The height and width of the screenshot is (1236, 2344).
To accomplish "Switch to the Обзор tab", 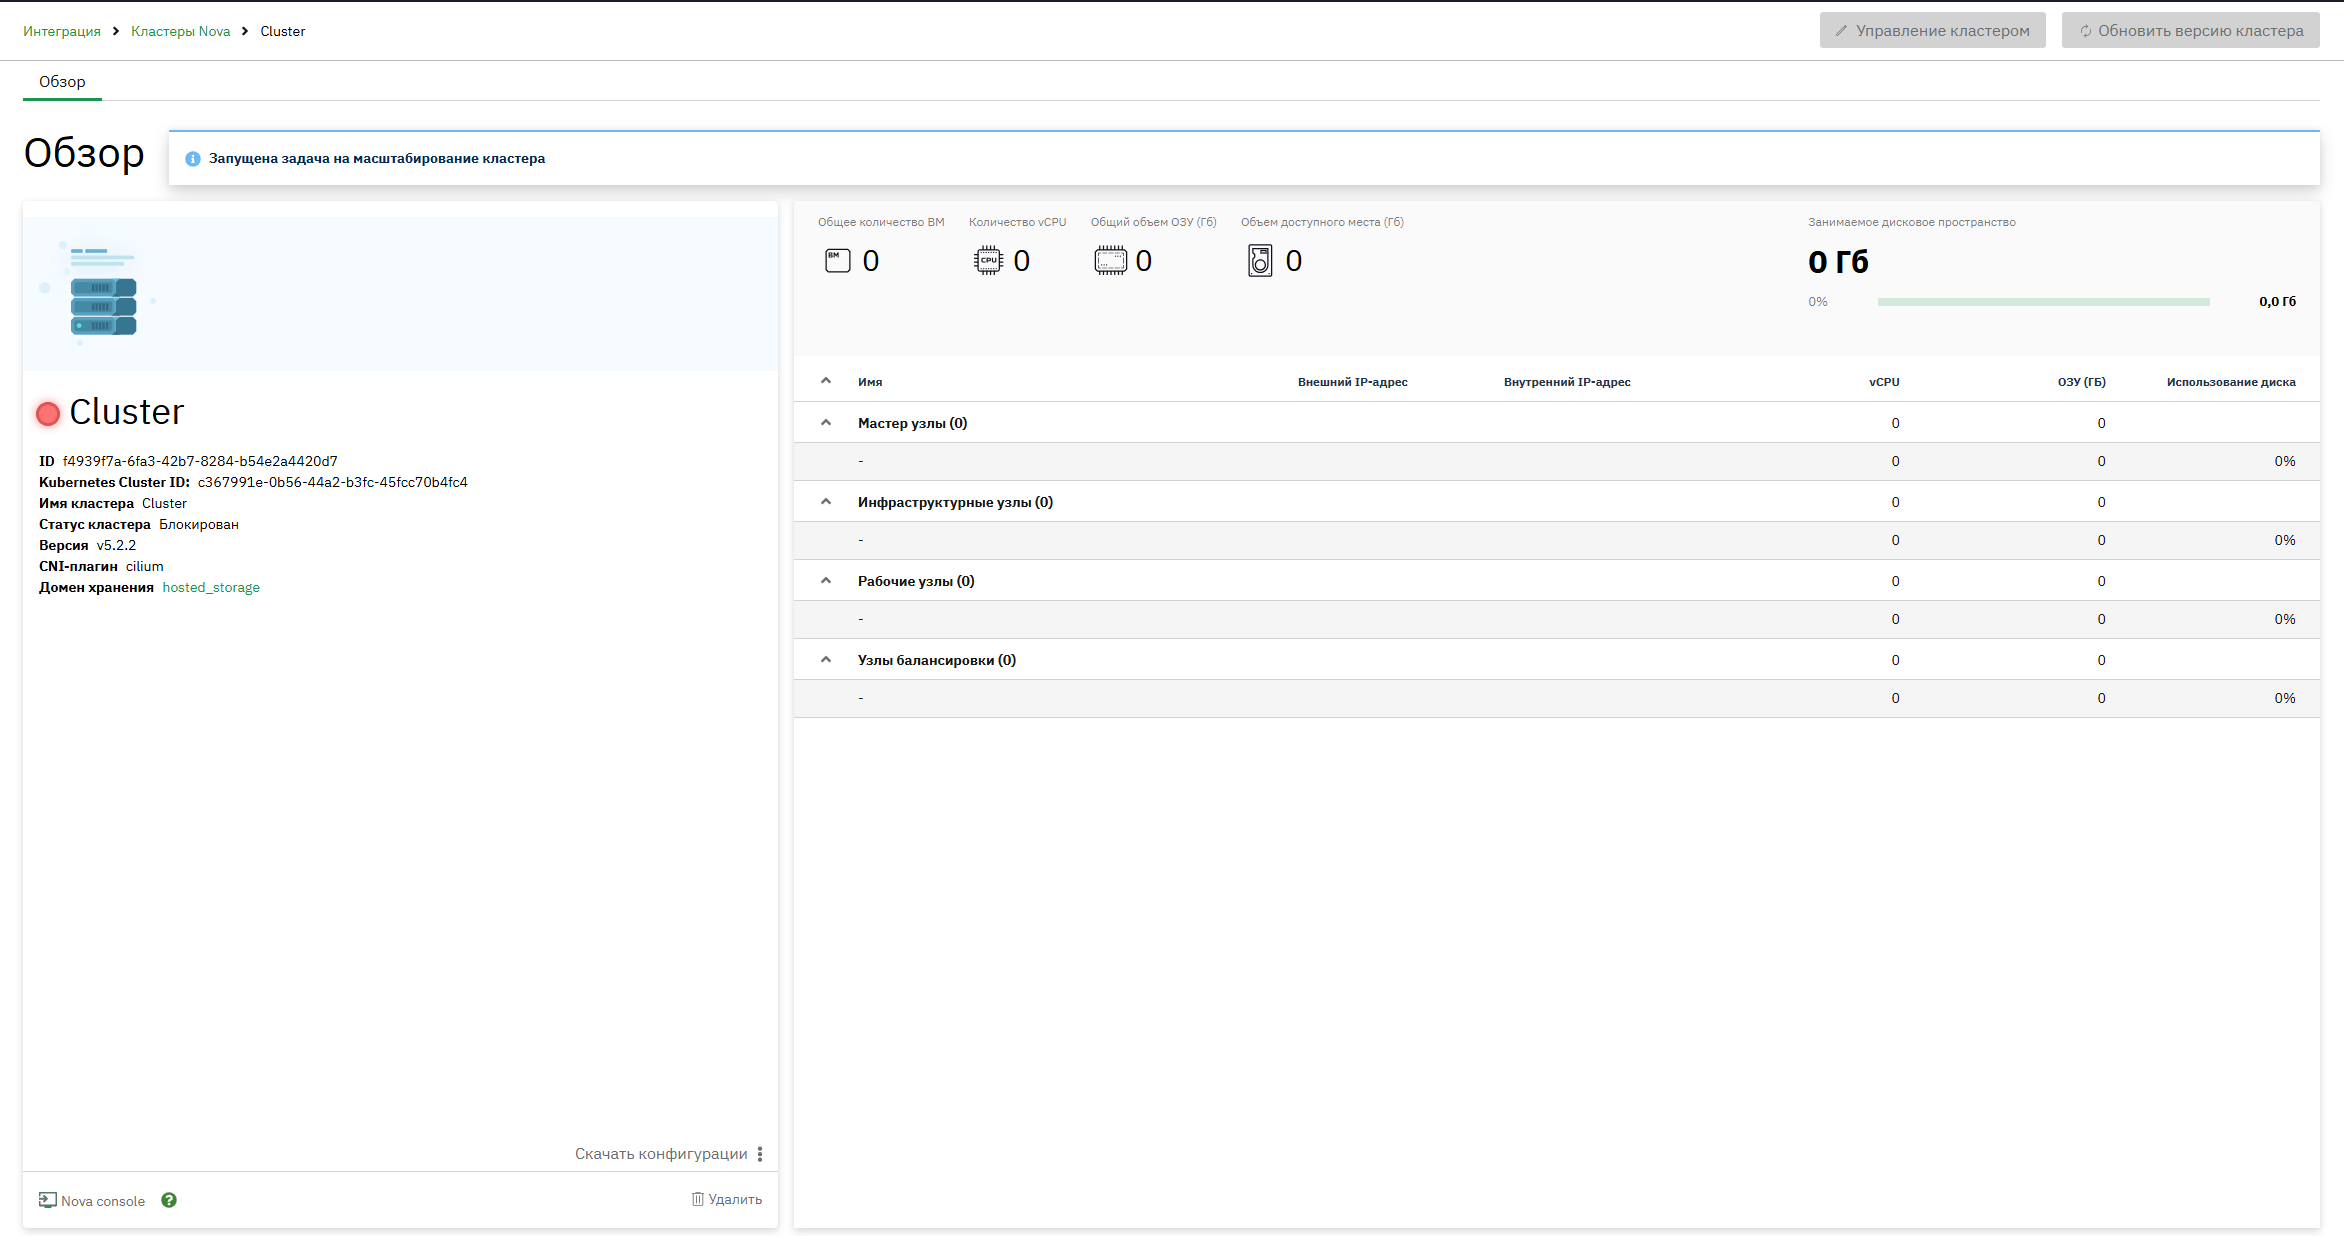I will point(62,81).
